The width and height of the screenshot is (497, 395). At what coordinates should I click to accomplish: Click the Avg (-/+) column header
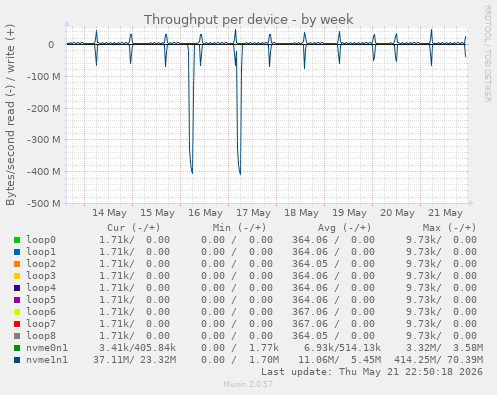(x=344, y=228)
